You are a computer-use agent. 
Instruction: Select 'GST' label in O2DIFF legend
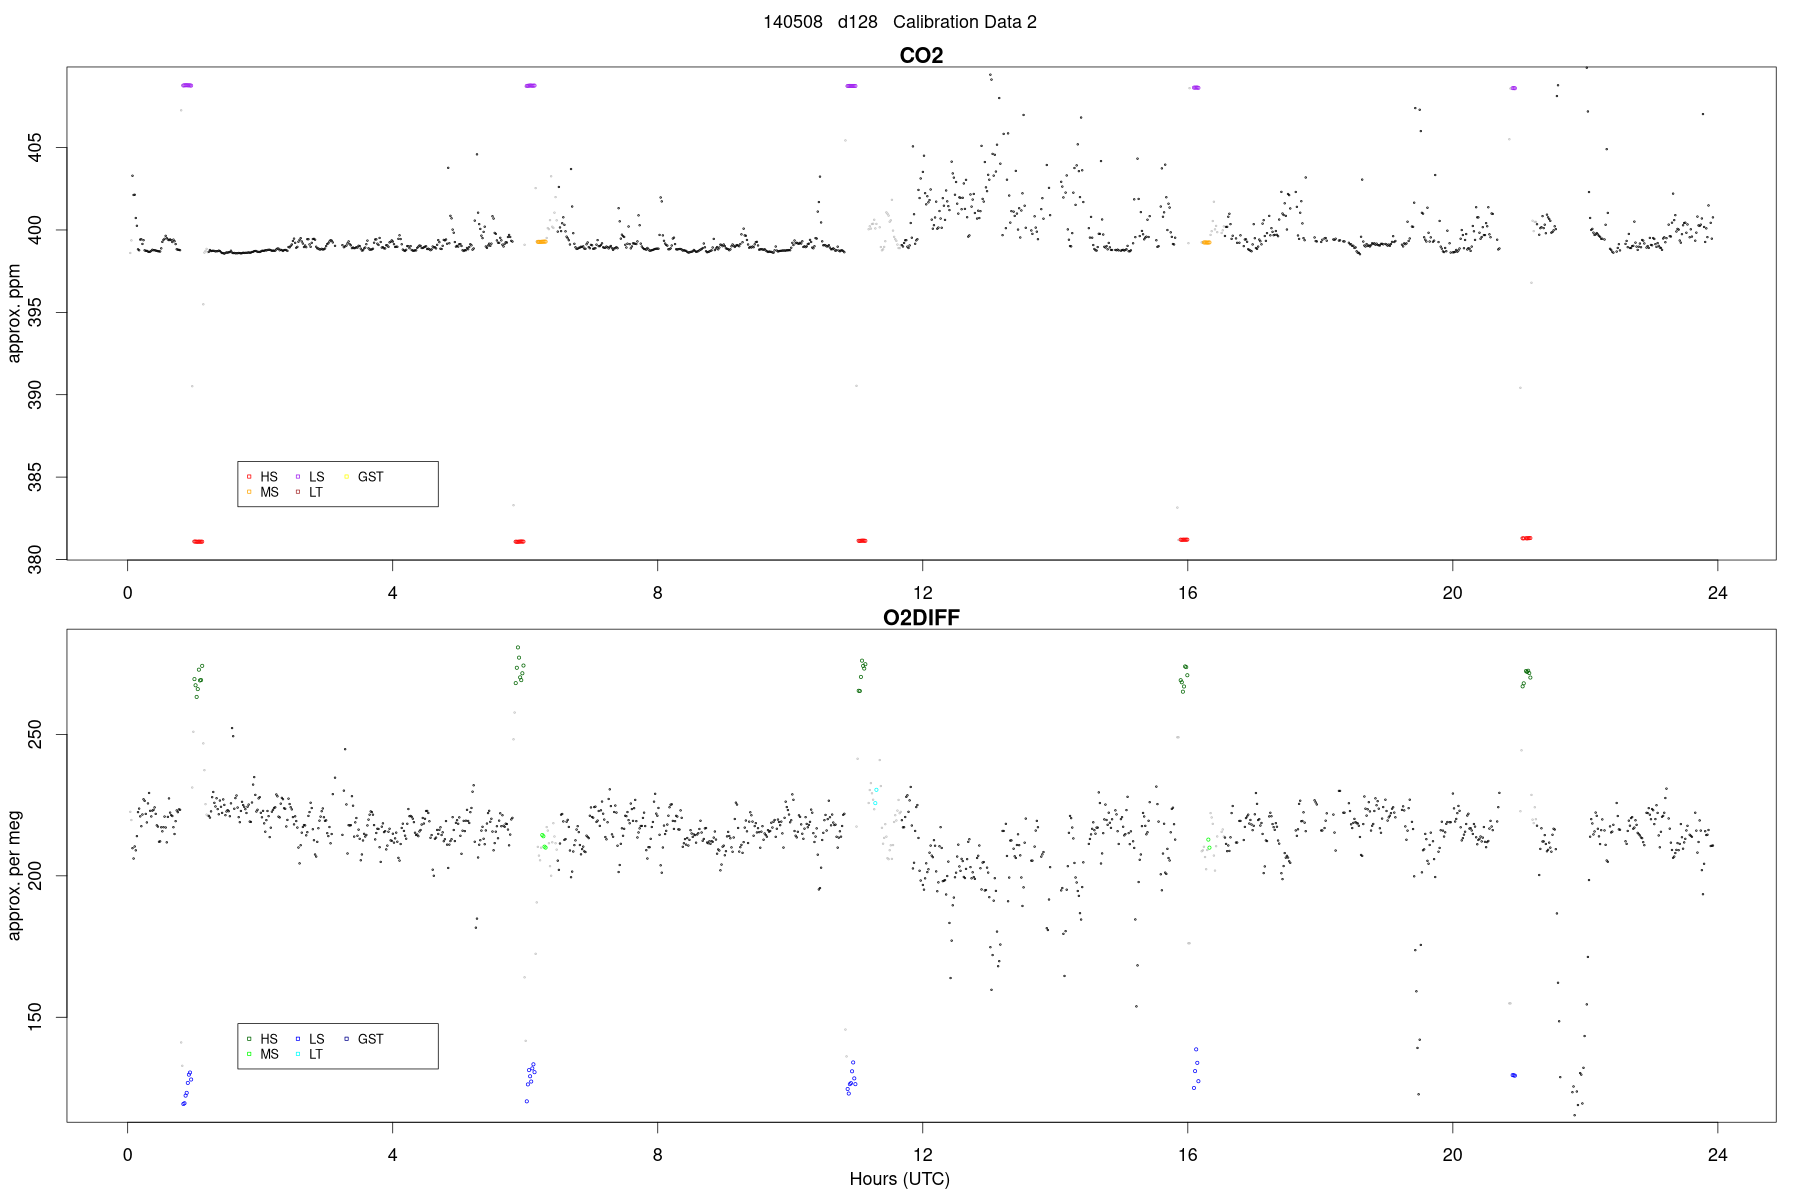tap(371, 1039)
